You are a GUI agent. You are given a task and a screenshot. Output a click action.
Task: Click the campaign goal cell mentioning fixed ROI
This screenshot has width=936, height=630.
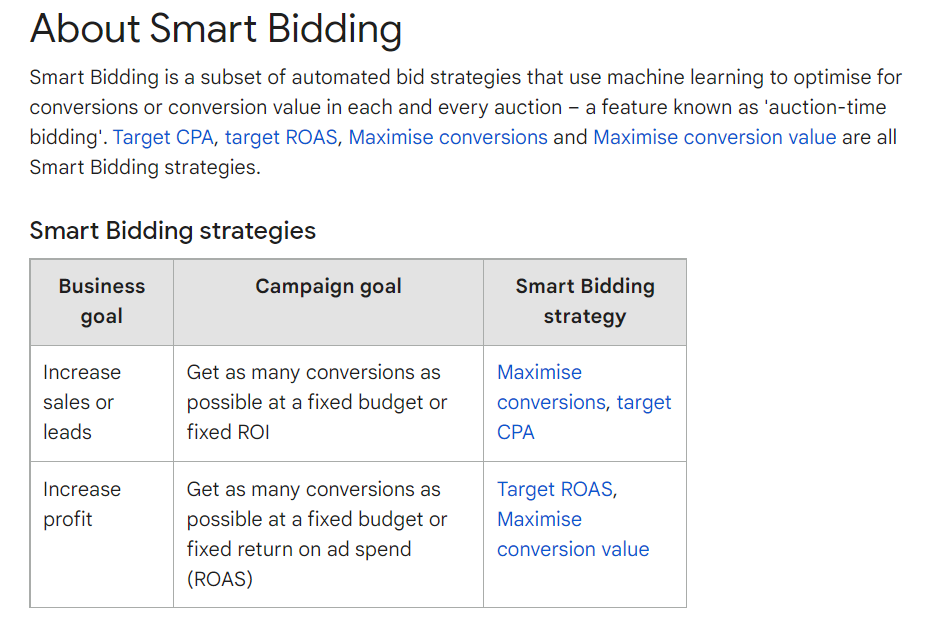(328, 403)
